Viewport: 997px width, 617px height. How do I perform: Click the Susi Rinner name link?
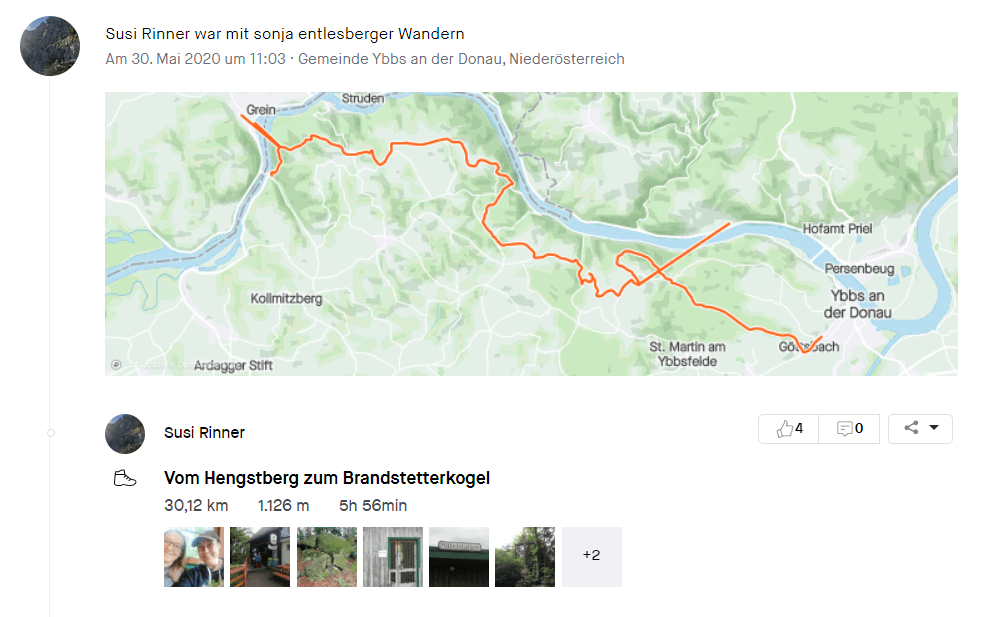pyautogui.click(x=204, y=433)
